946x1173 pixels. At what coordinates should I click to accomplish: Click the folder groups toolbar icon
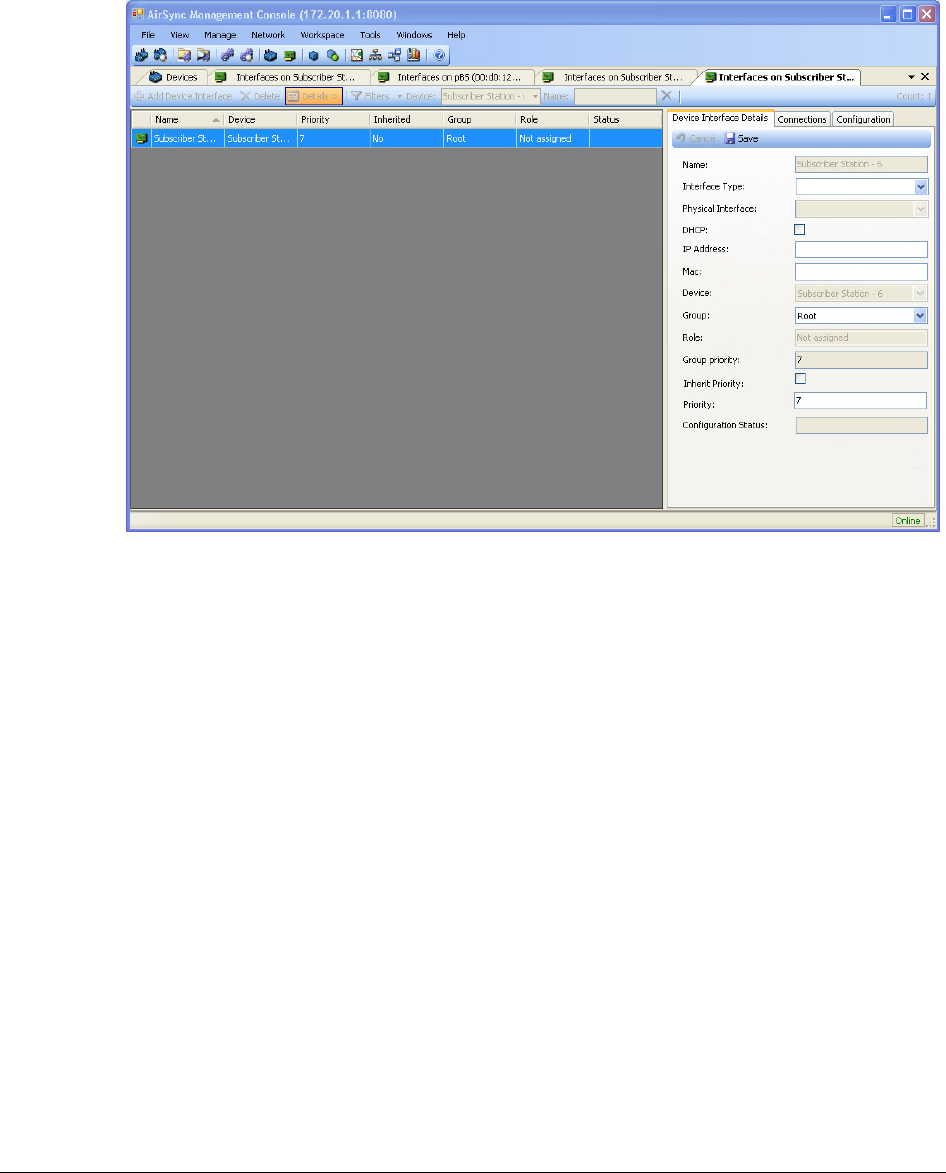click(184, 55)
